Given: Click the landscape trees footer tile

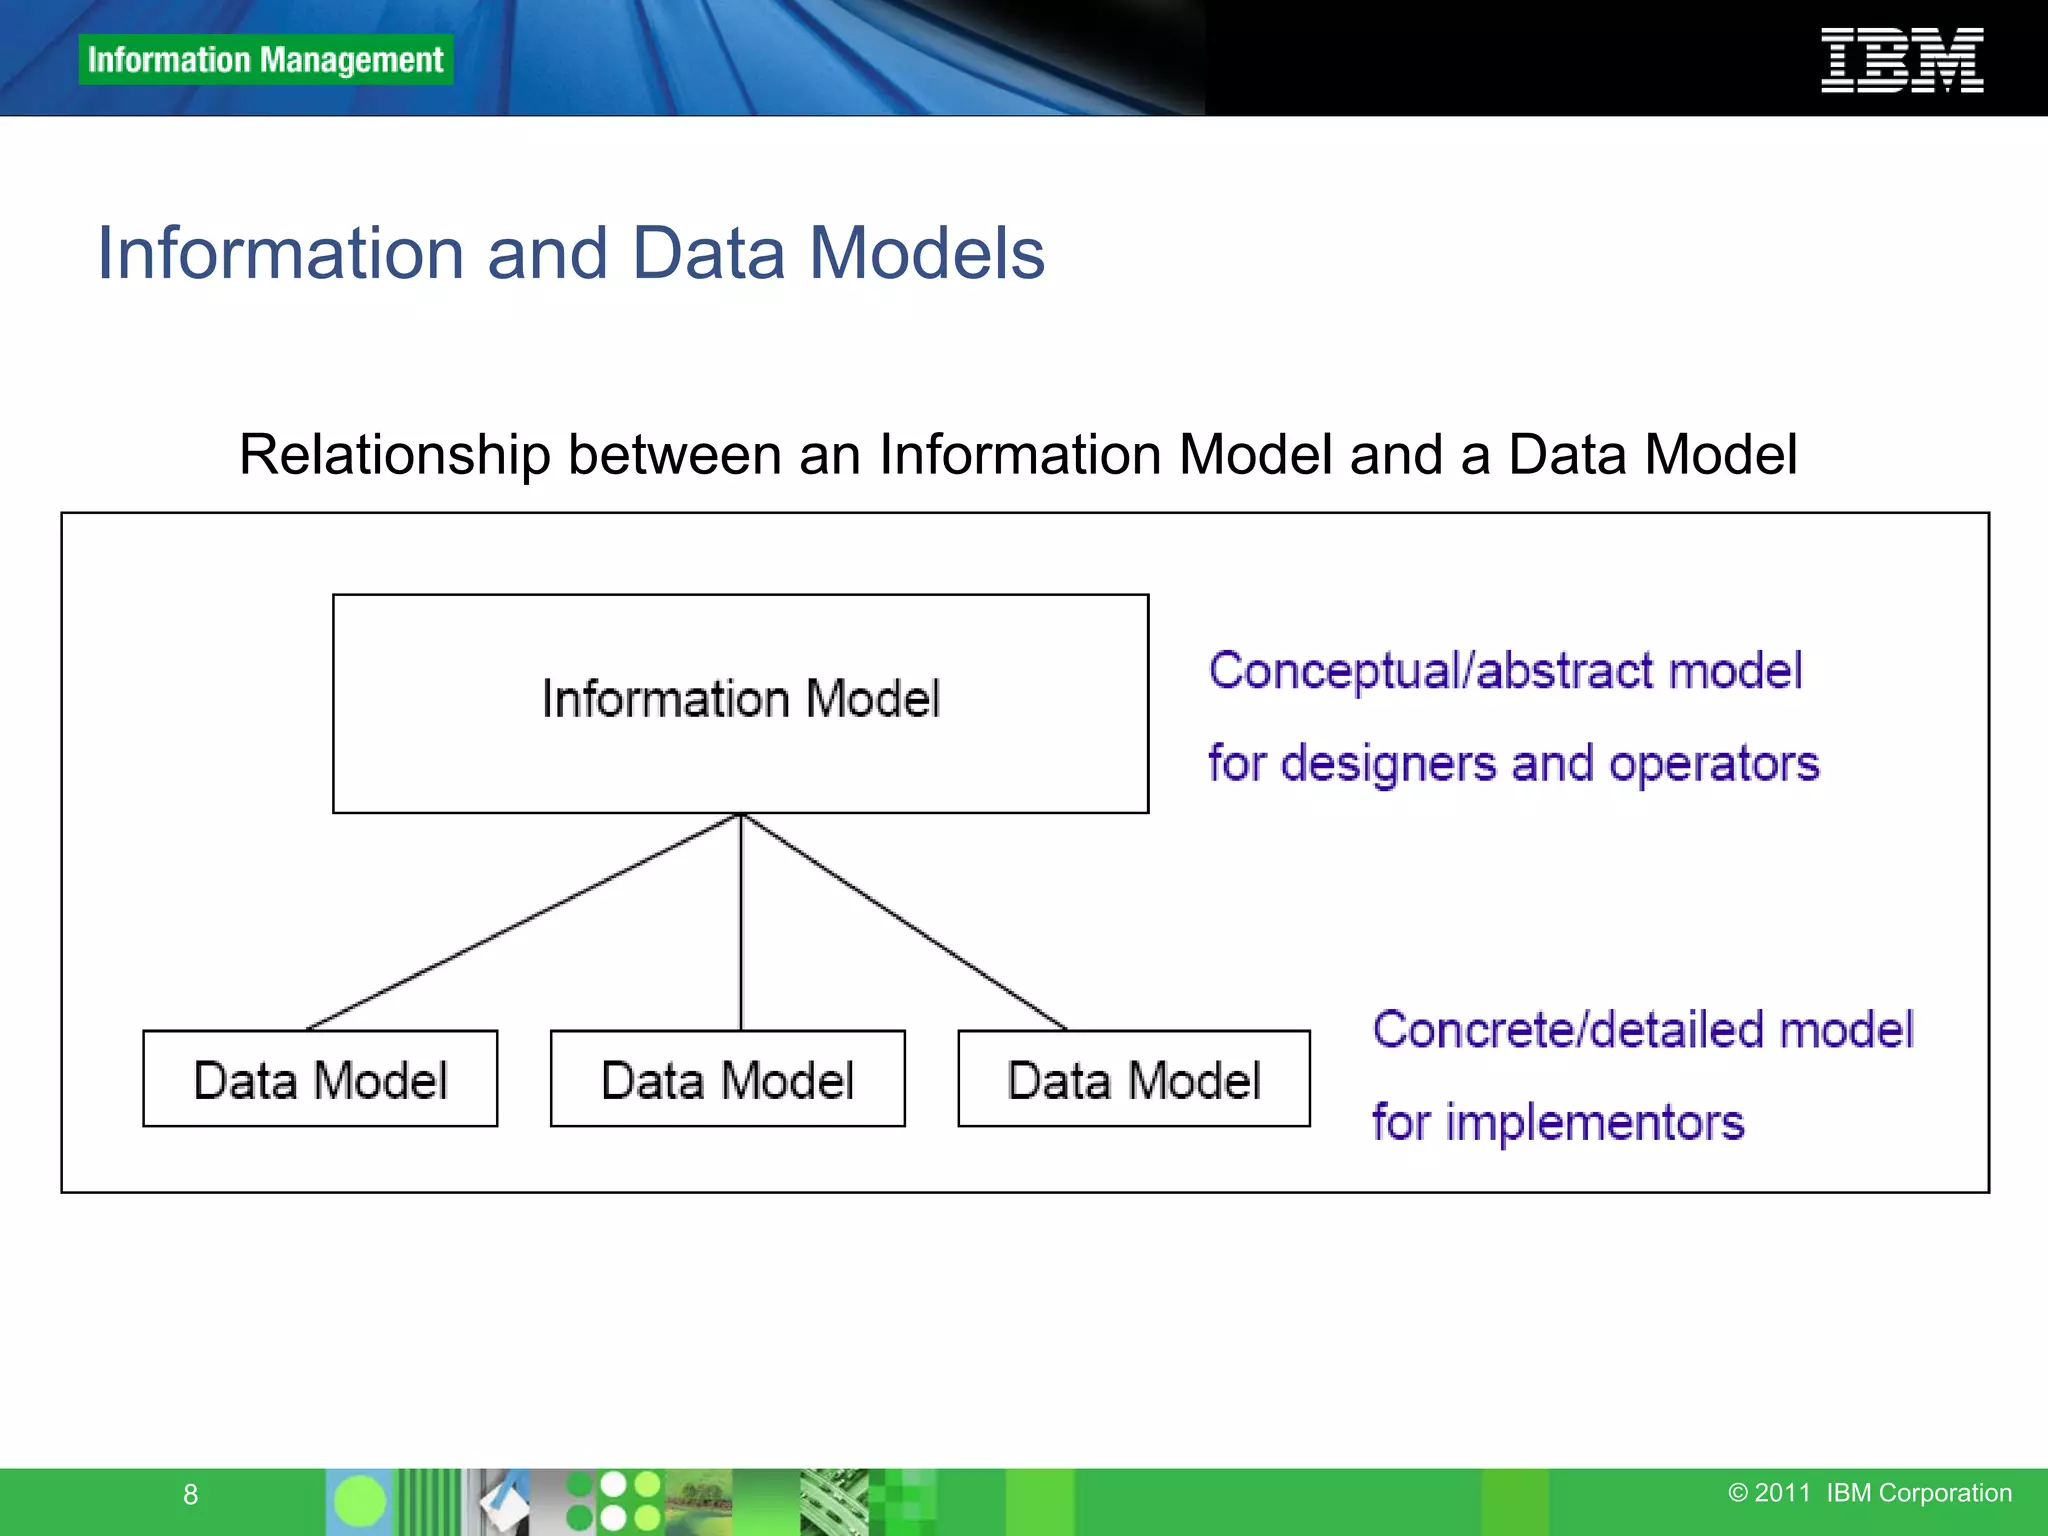Looking at the screenshot, I should 698,1501.
